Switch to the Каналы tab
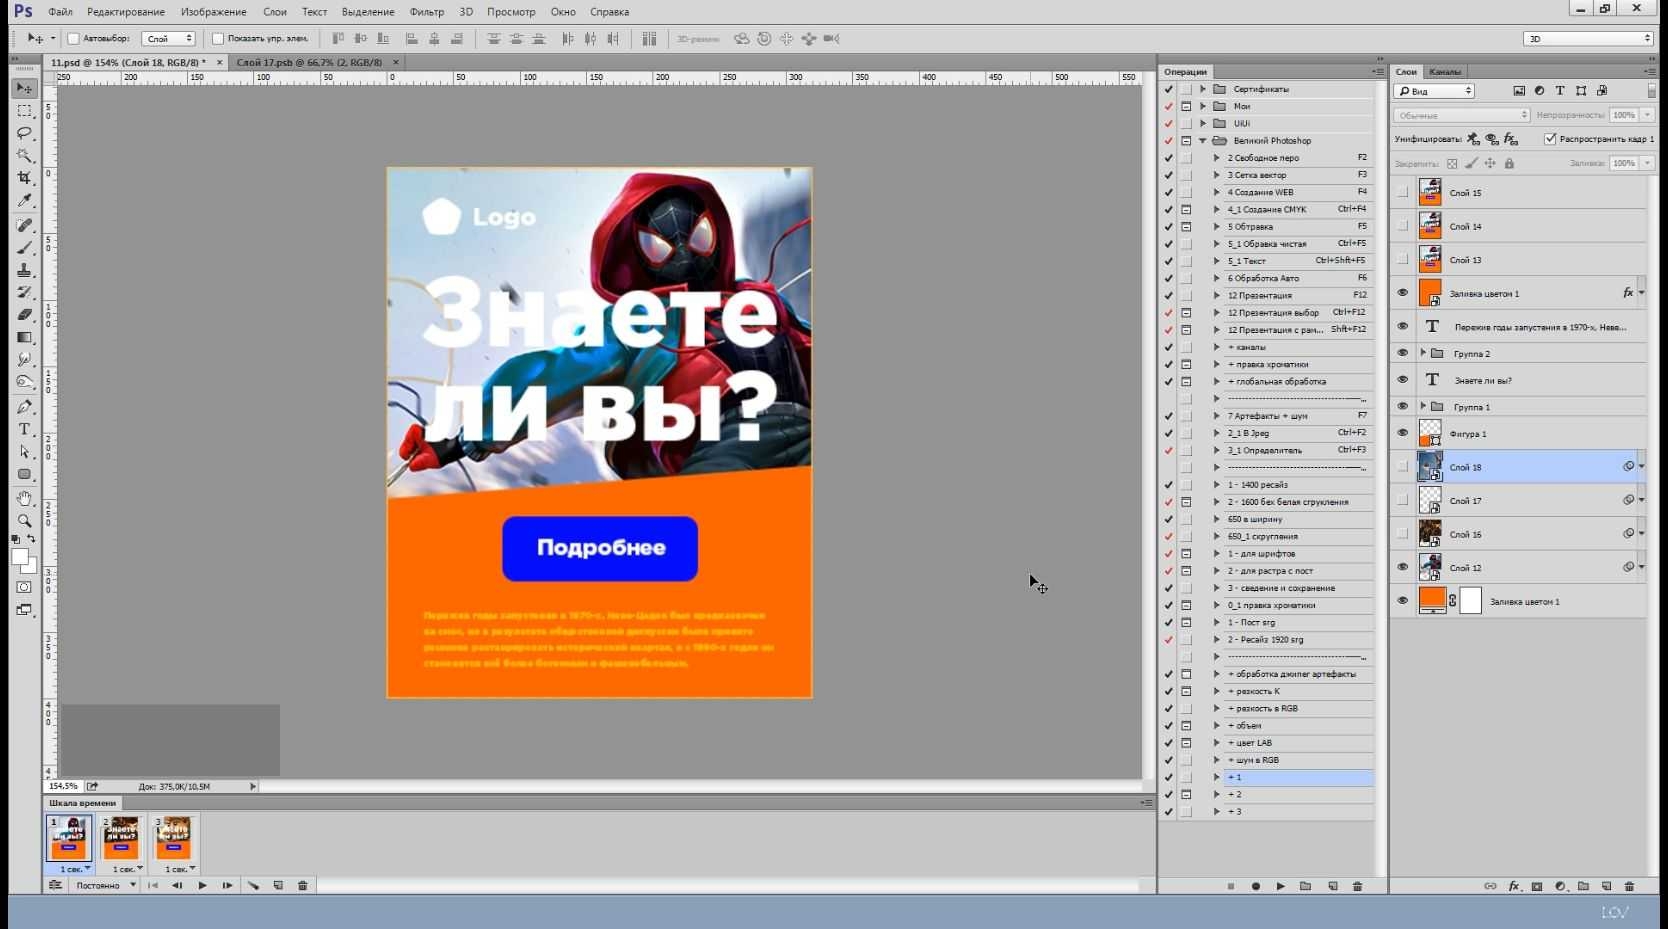 tap(1445, 72)
